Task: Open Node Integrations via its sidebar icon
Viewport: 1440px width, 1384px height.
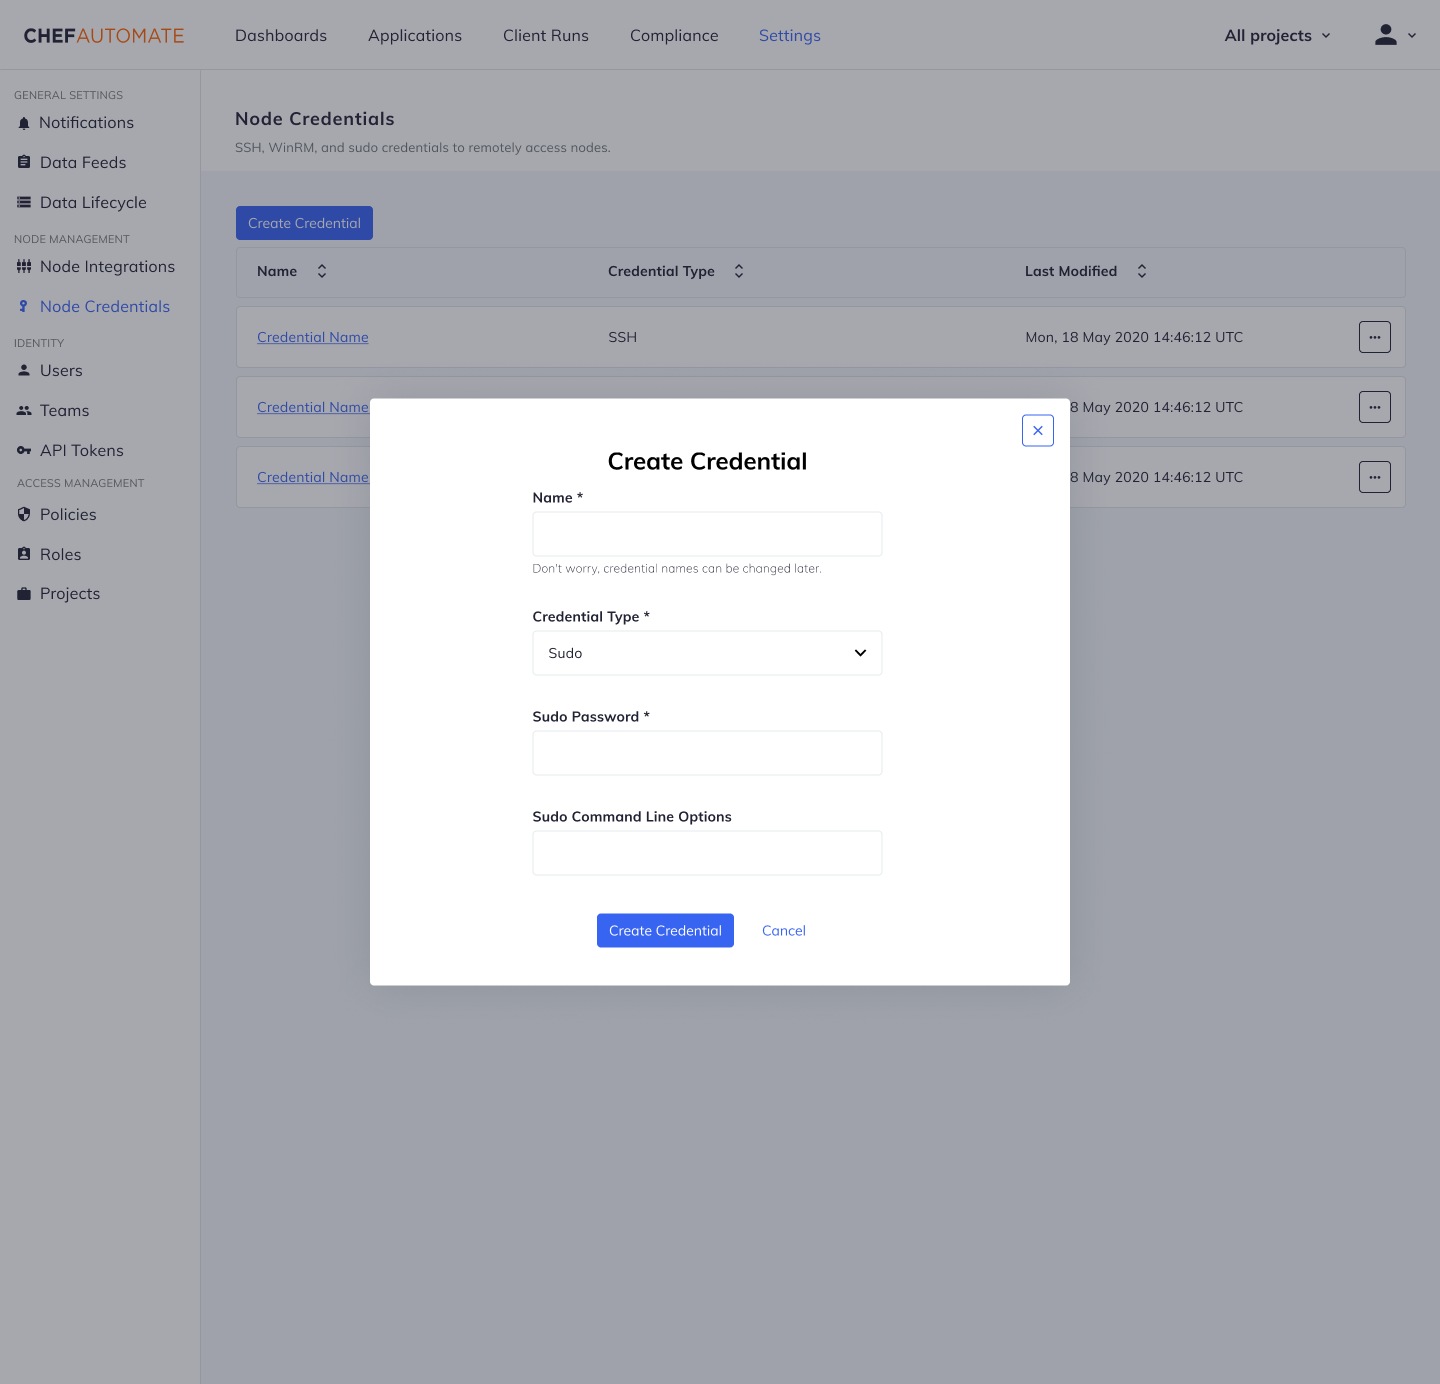Action: 24,266
